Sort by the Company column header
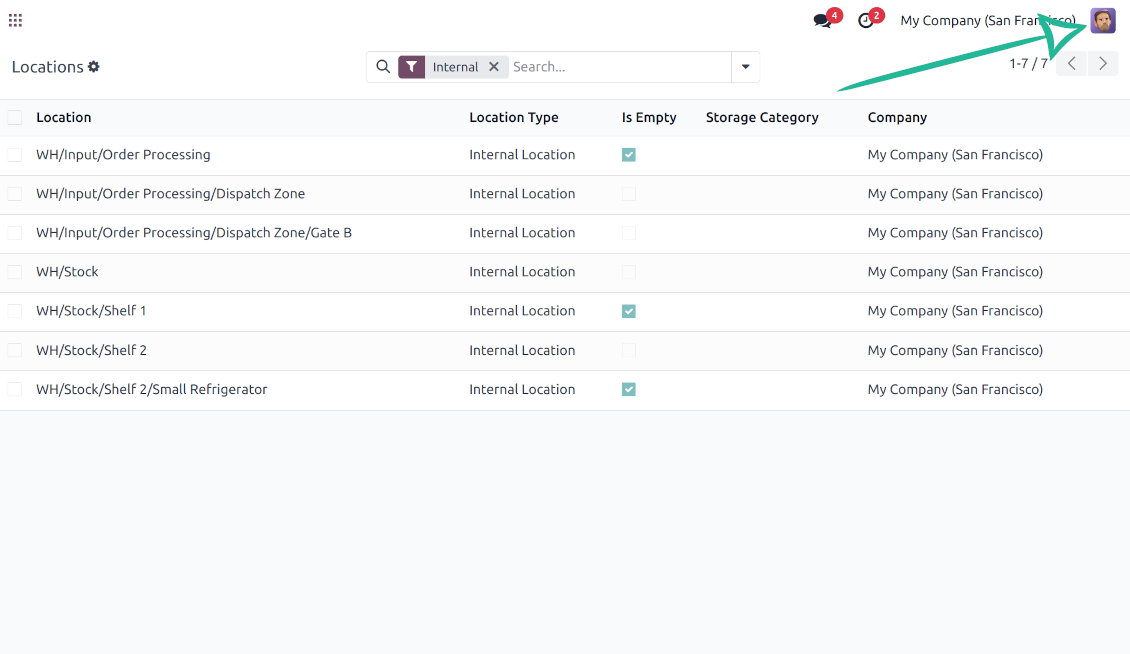The width and height of the screenshot is (1130, 654). pyautogui.click(x=897, y=118)
